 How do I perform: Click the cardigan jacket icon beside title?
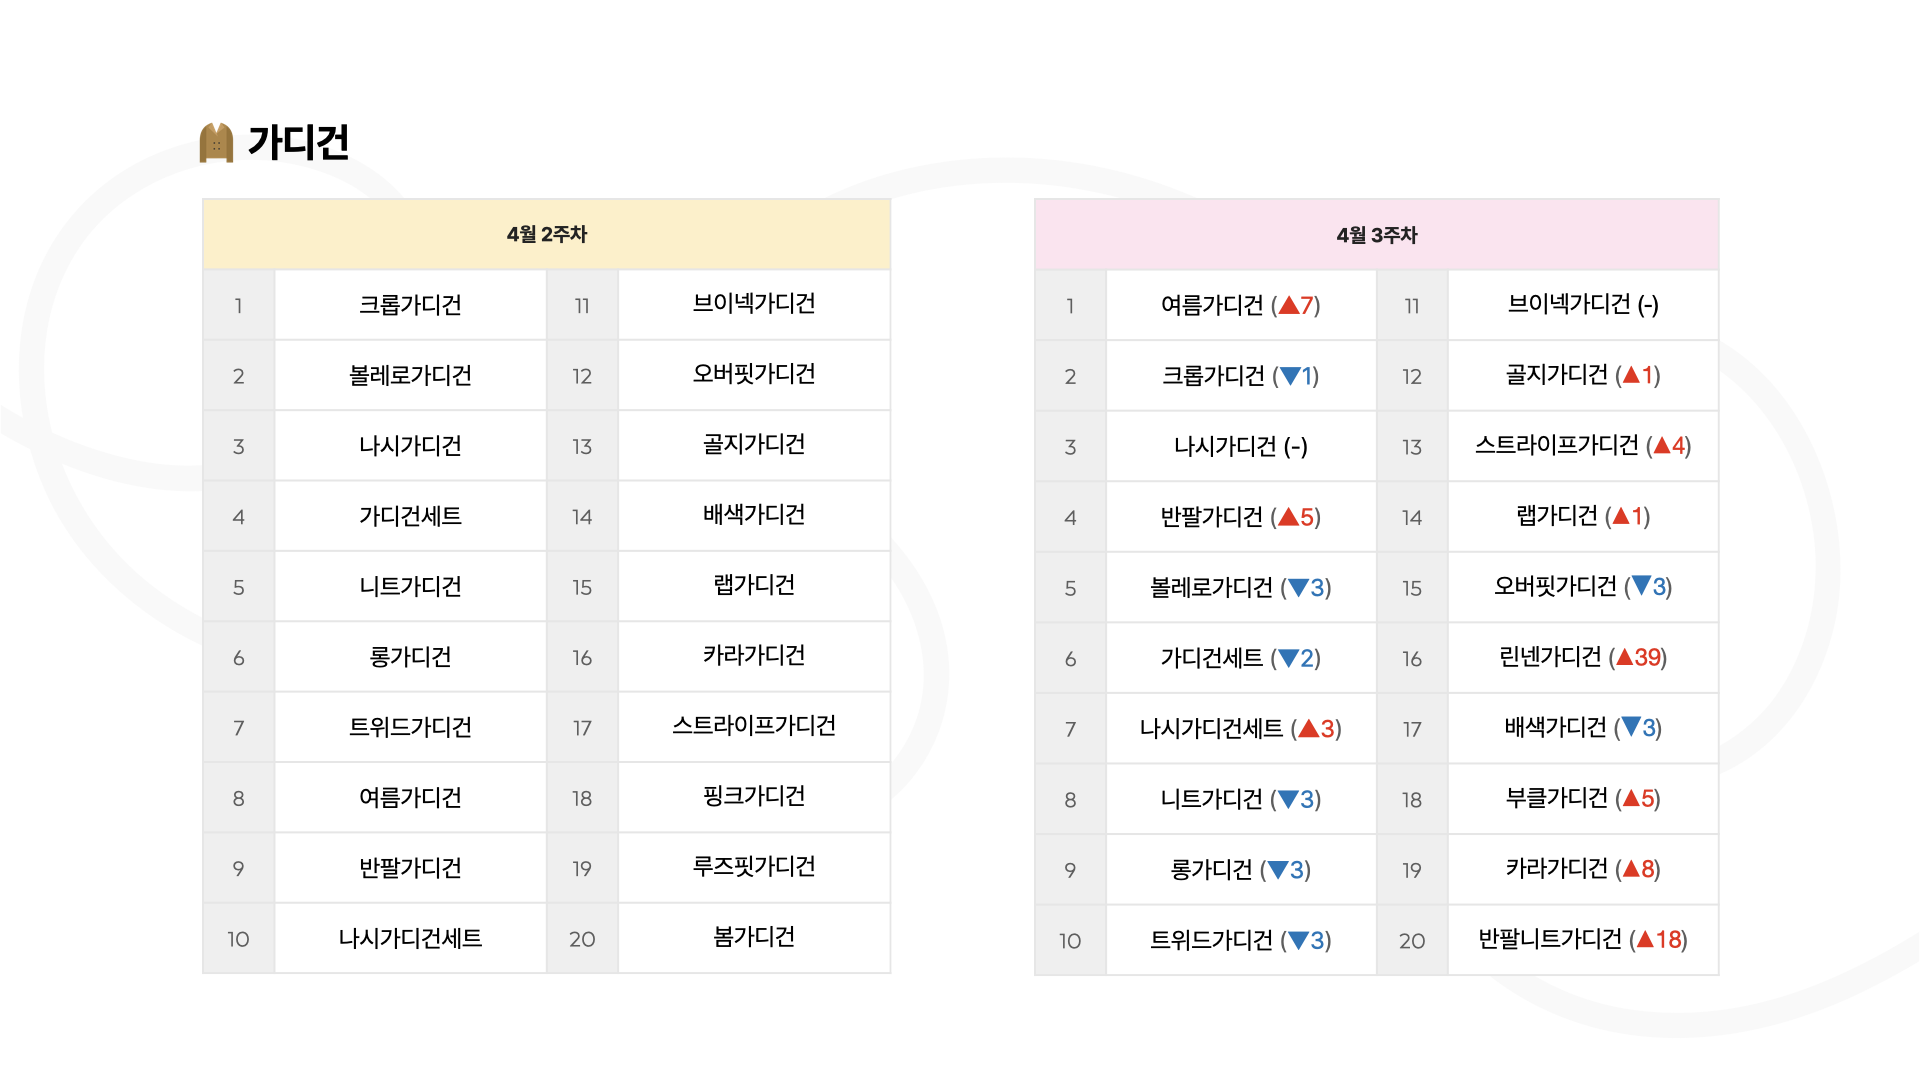216,142
